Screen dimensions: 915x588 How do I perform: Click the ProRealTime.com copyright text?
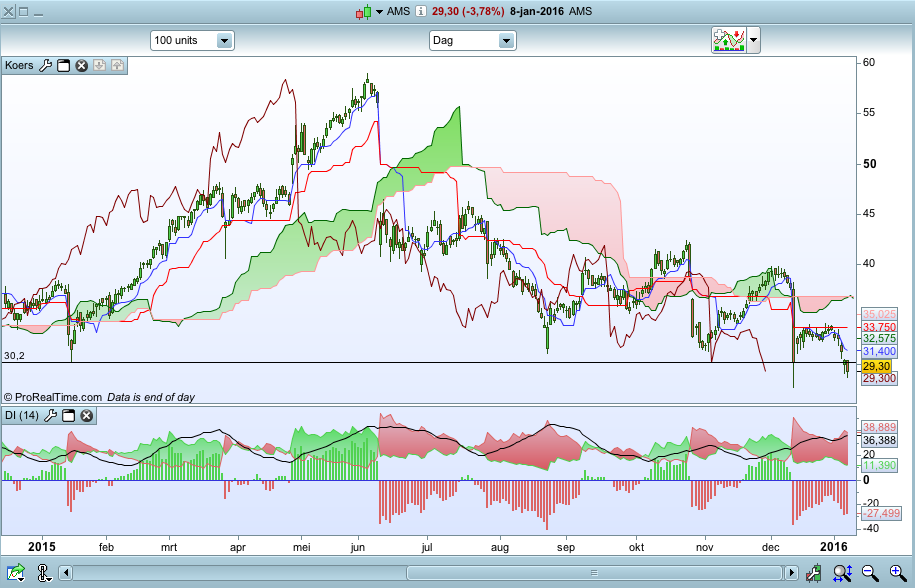53,397
